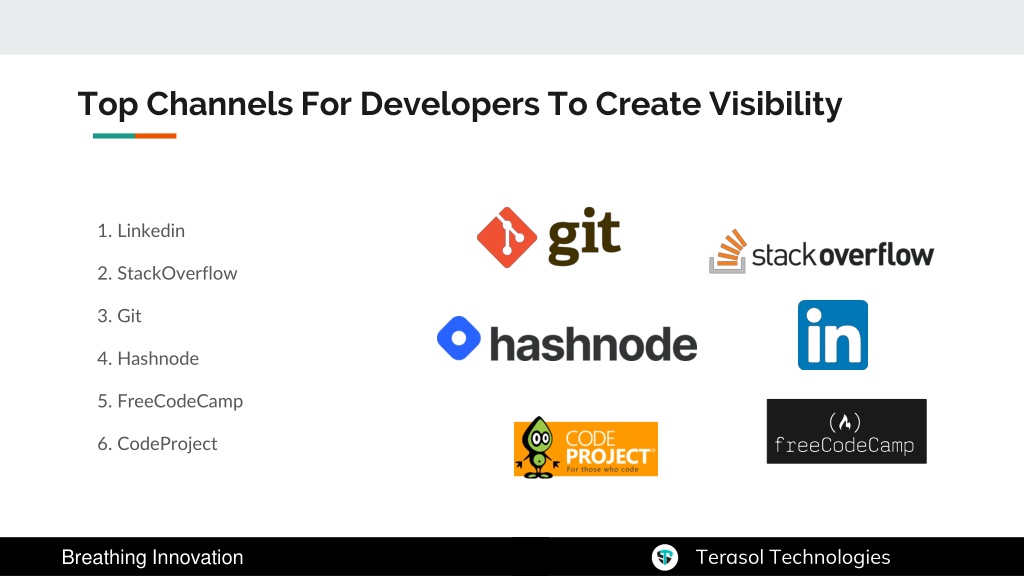The height and width of the screenshot is (576, 1024).
Task: Click the hashnode logo
Action: (567, 340)
